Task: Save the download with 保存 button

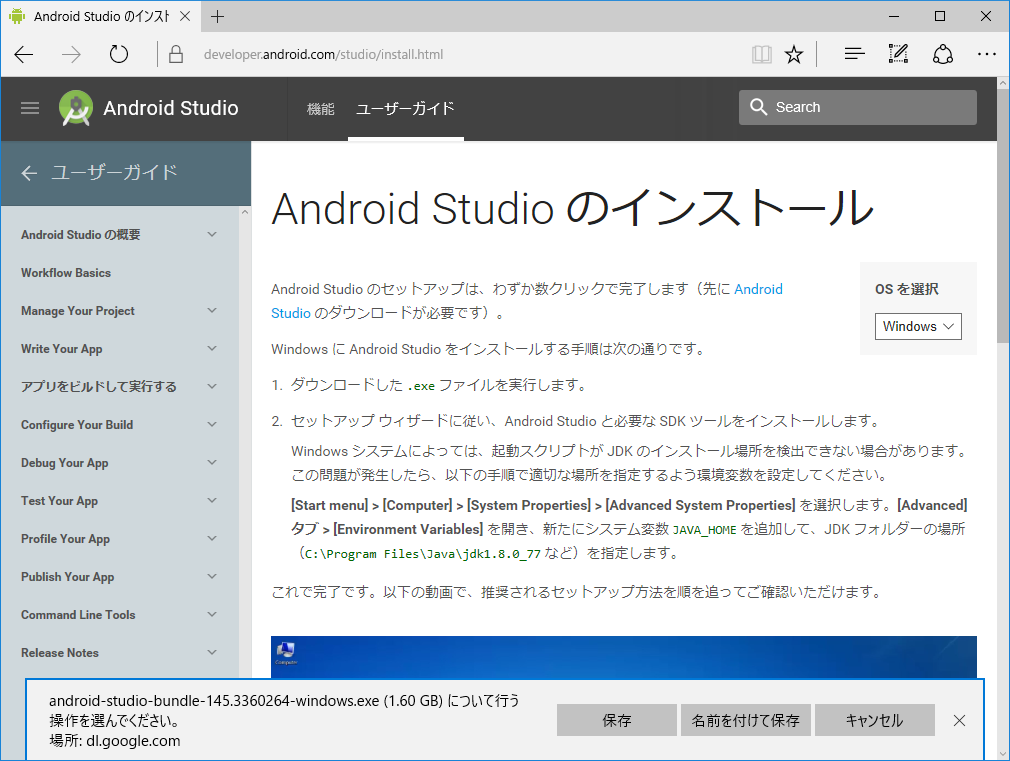Action: pyautogui.click(x=616, y=720)
